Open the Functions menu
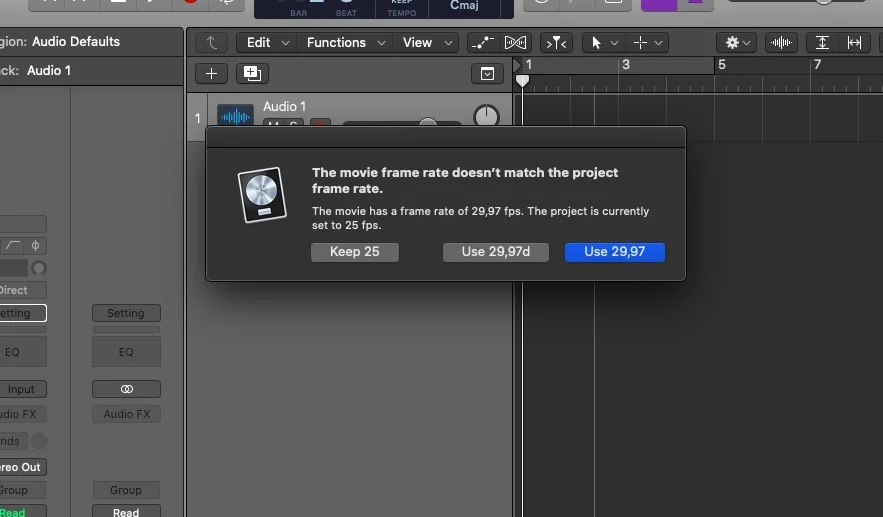This screenshot has width=883, height=517. tap(345, 43)
